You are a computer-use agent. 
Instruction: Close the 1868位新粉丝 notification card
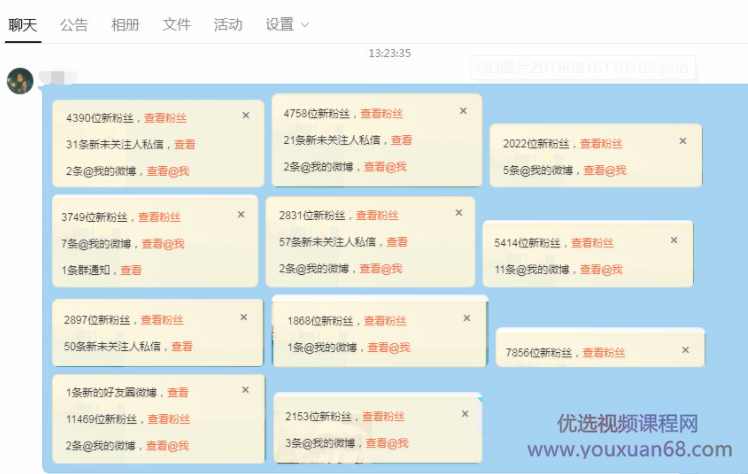pos(467,318)
